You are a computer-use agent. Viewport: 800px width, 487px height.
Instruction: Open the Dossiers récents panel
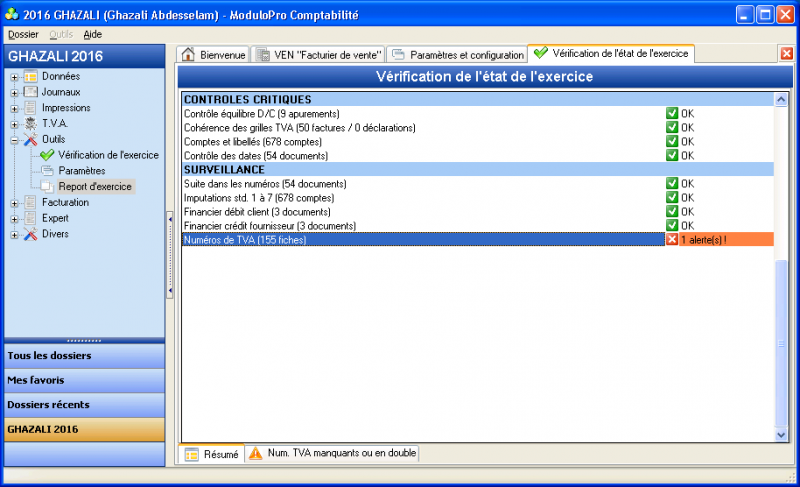(84, 405)
